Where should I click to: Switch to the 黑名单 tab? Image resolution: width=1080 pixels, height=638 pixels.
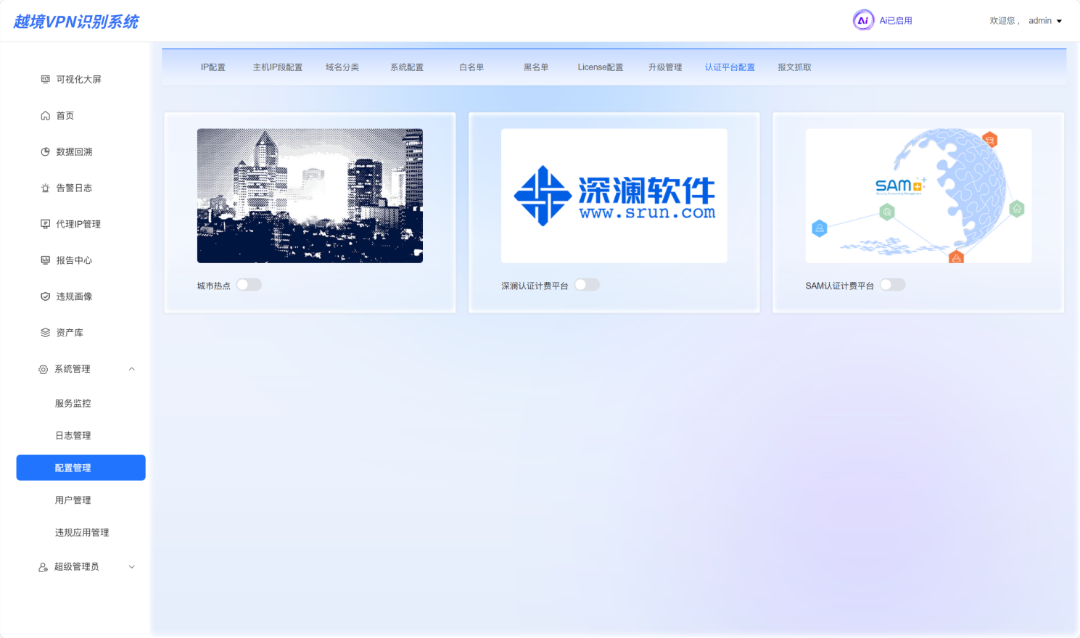coord(536,68)
